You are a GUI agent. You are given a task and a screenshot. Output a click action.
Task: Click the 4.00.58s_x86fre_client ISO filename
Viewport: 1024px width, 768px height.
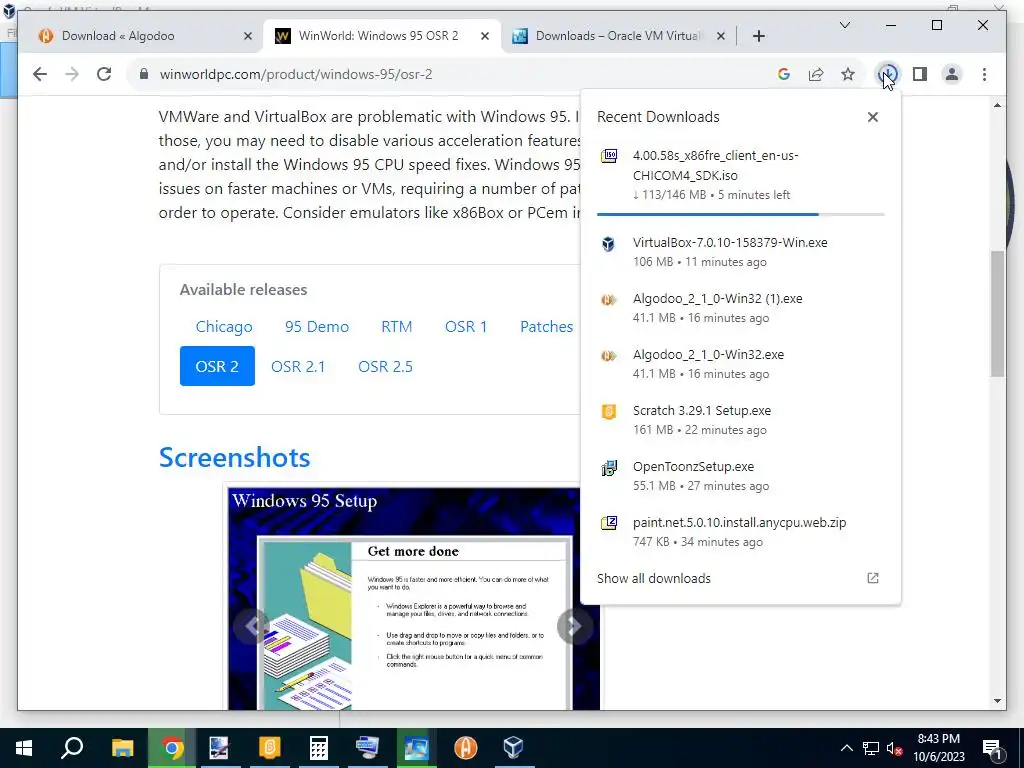coord(715,165)
